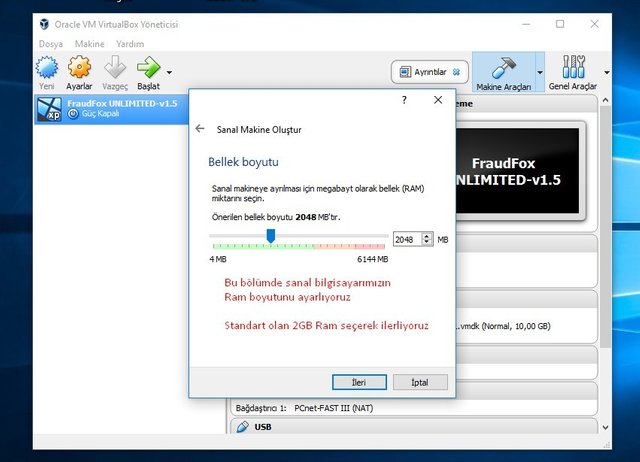Expand Genel Araçlar dropdown arrow

click(607, 72)
